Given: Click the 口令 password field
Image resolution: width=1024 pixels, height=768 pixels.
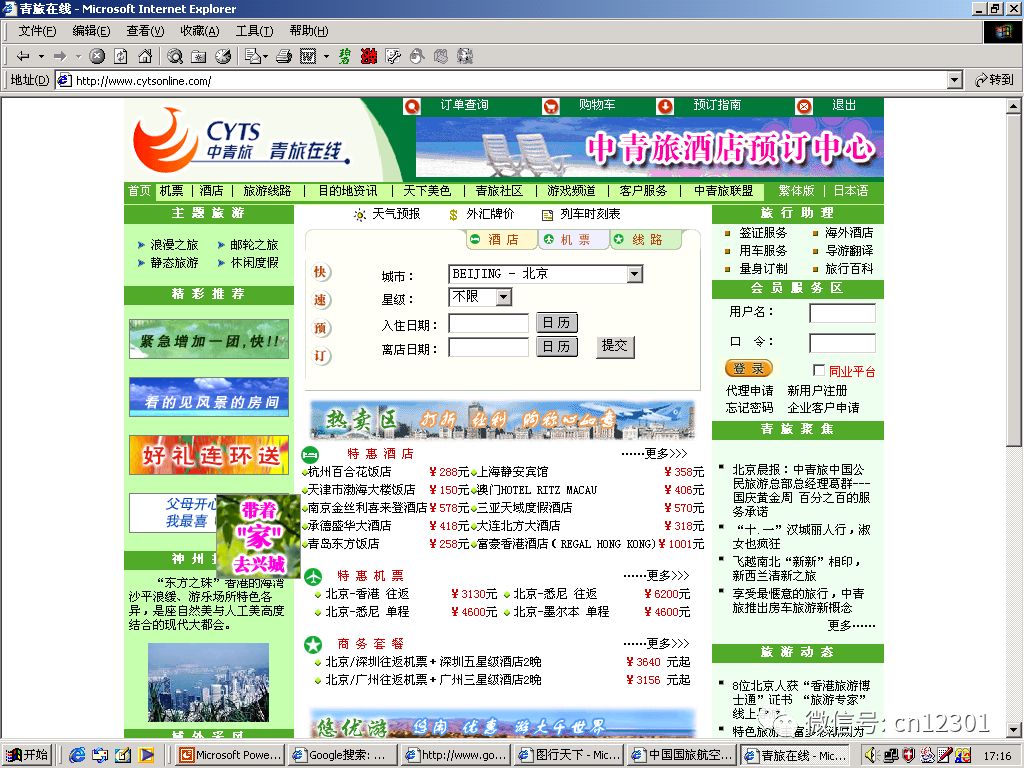Looking at the screenshot, I should (x=842, y=344).
